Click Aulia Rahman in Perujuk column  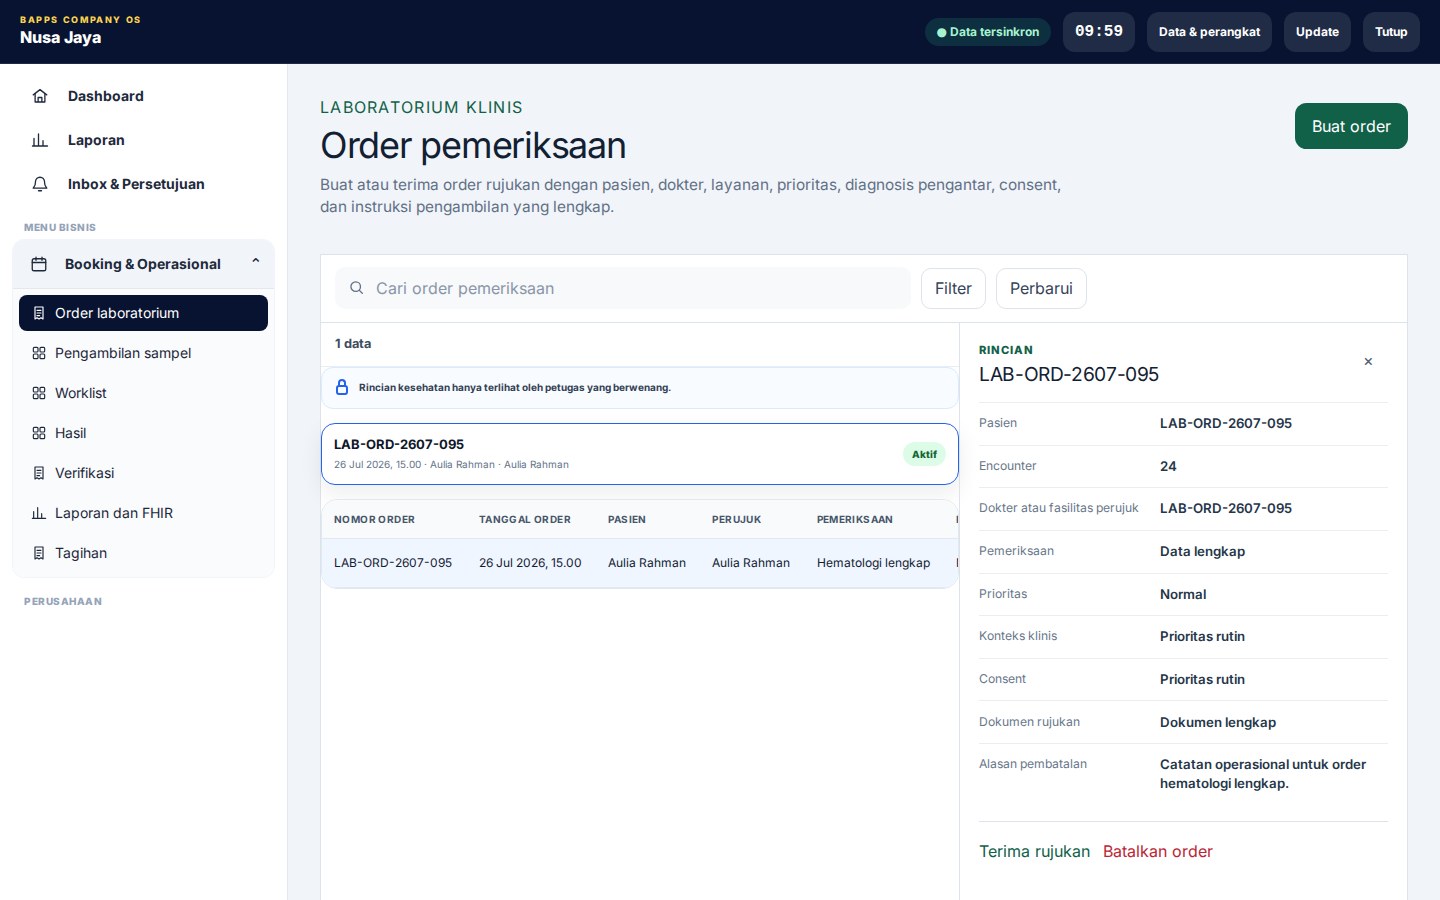(751, 563)
